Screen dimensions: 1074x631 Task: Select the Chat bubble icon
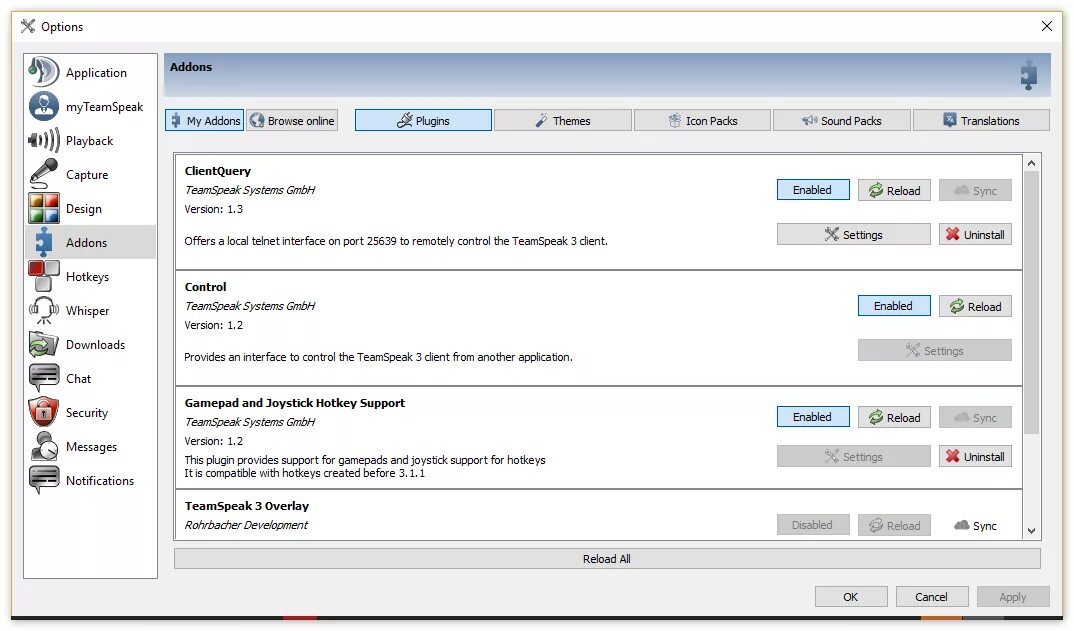[x=43, y=378]
